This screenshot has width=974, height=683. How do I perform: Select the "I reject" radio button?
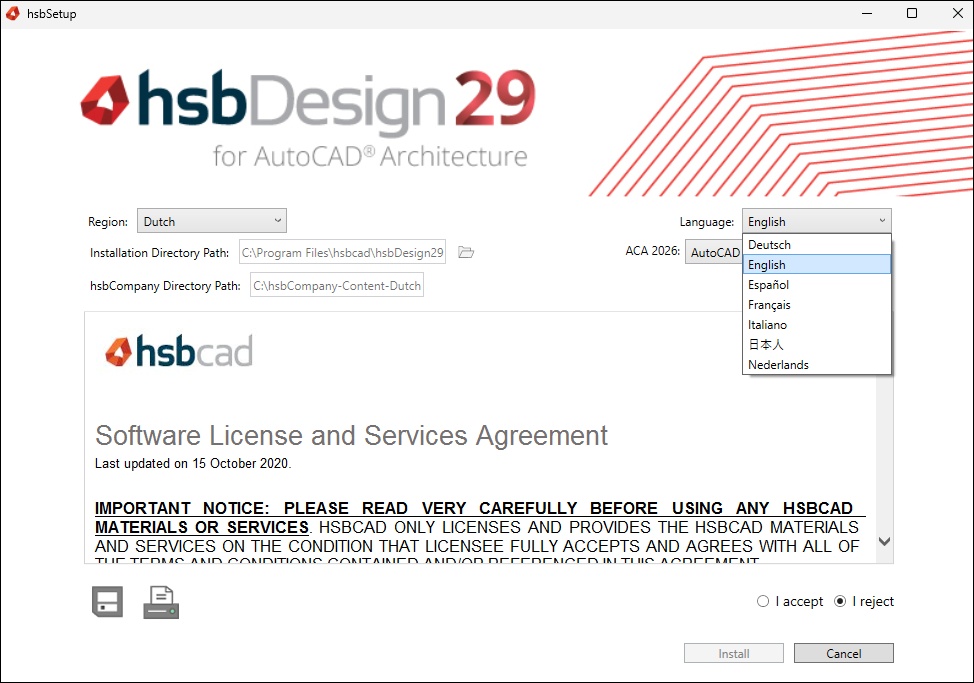tap(840, 601)
